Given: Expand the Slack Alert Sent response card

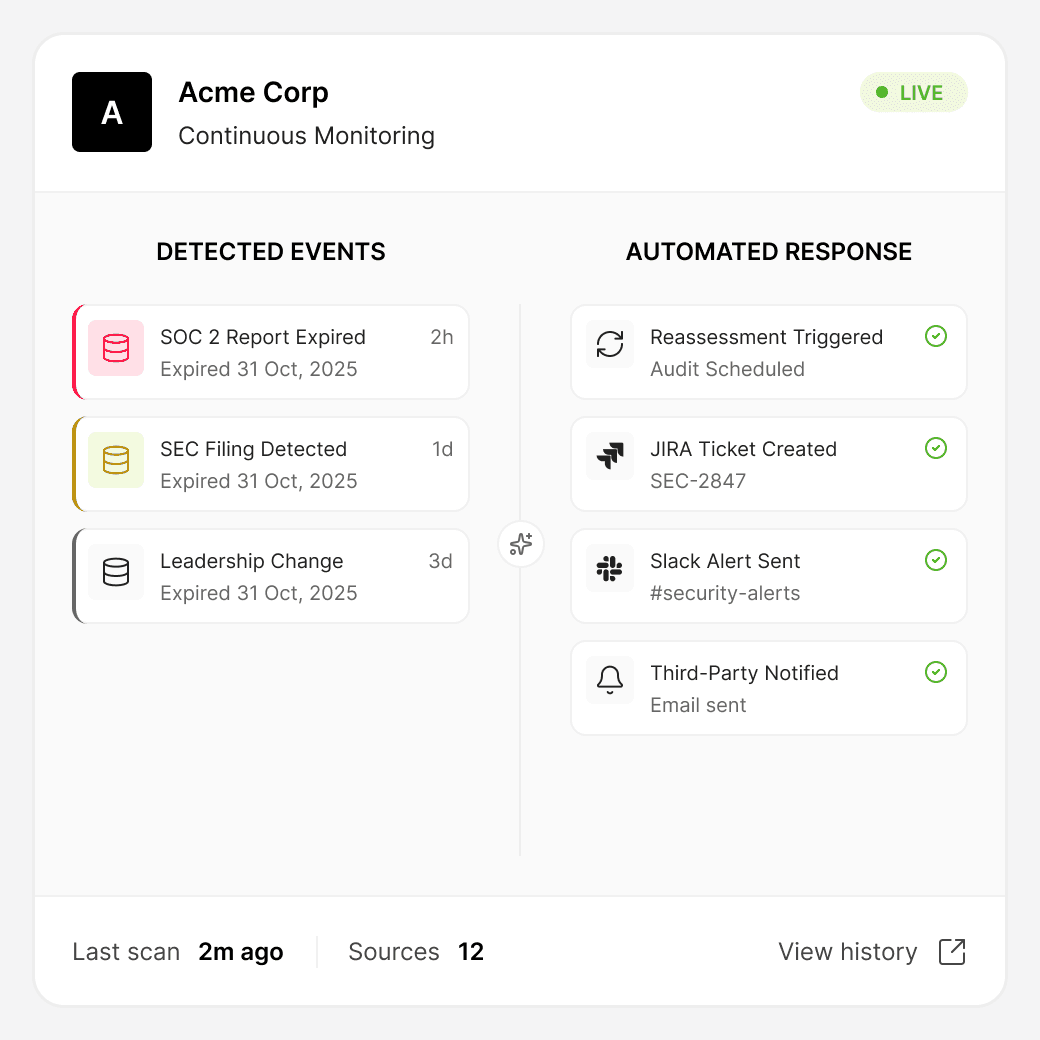Looking at the screenshot, I should pyautogui.click(x=768, y=576).
